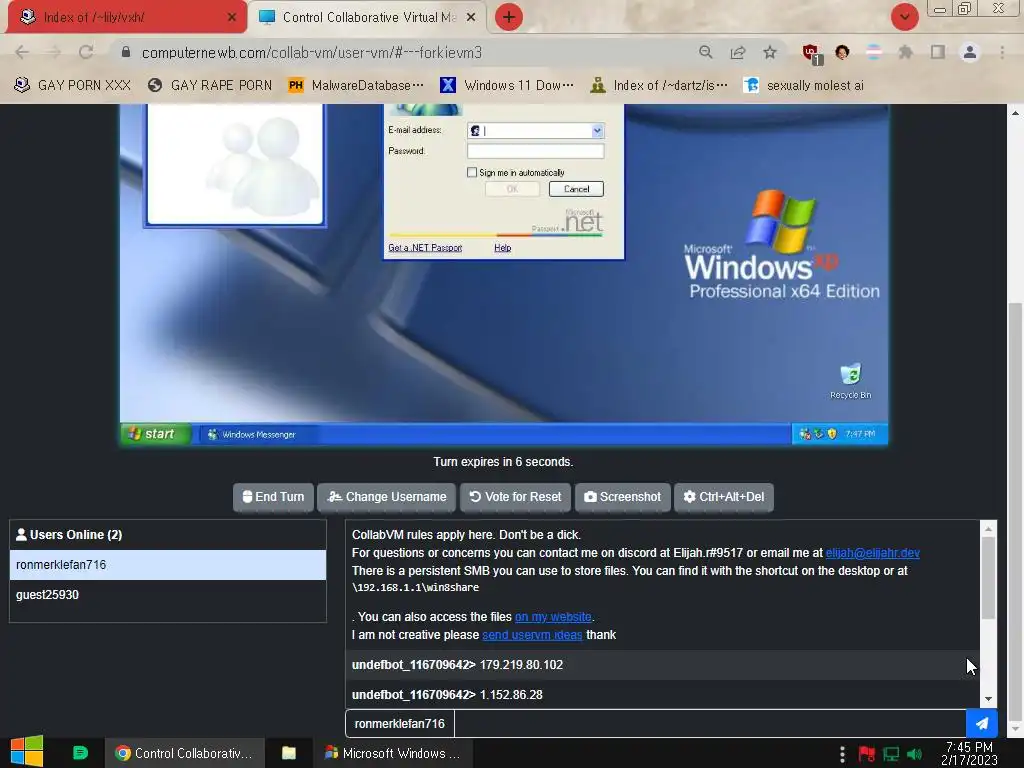1024x768 pixels.
Task: Open the uBlock Origin extension icon
Action: point(812,53)
